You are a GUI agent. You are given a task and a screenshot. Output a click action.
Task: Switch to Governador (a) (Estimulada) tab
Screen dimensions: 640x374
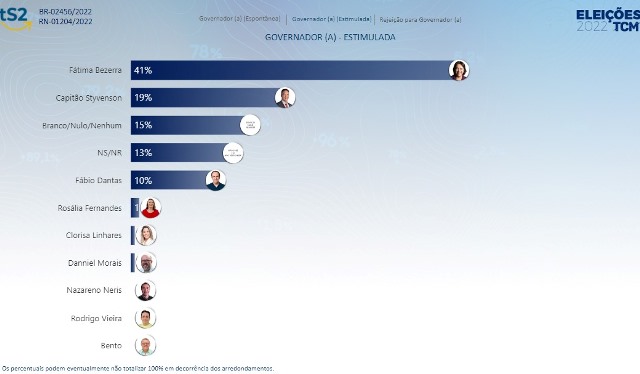click(x=331, y=19)
